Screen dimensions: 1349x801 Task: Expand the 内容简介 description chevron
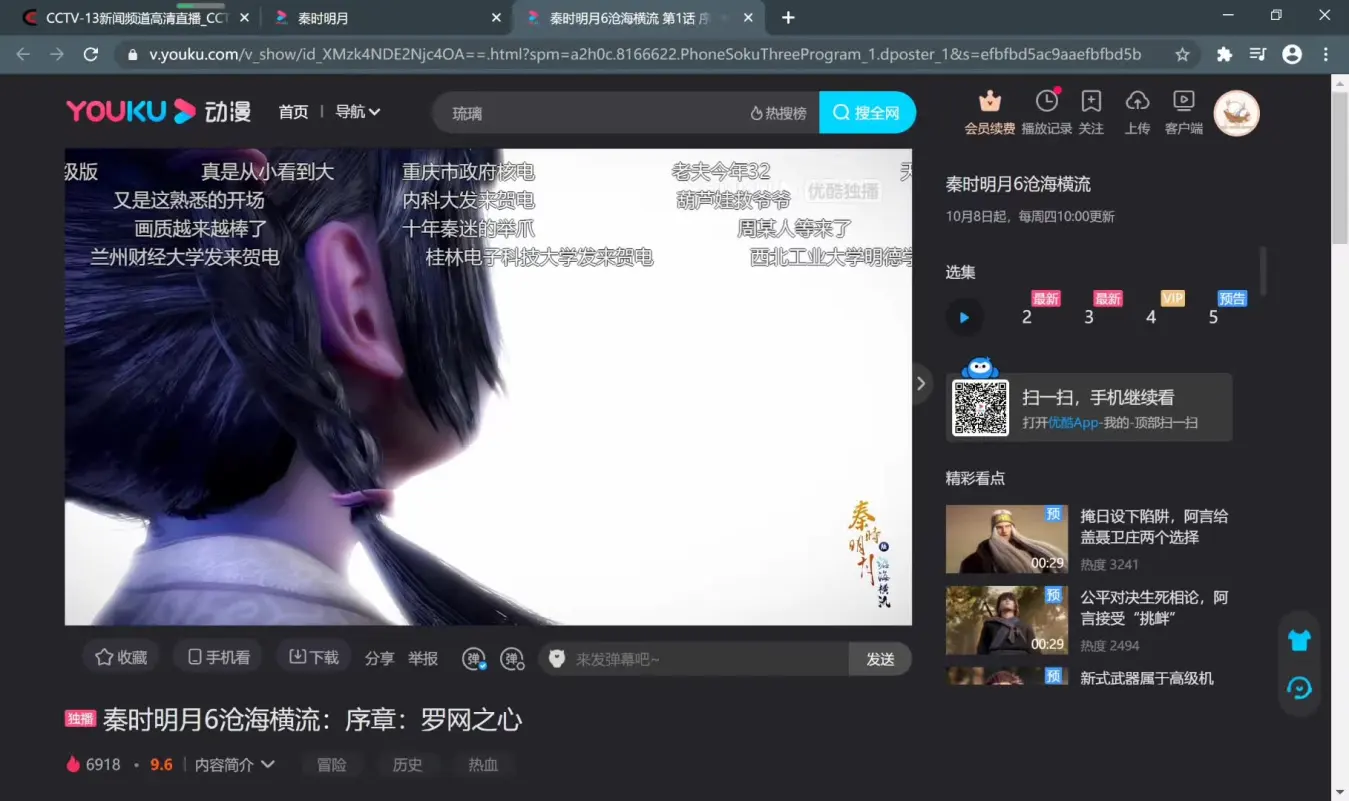[x=268, y=764]
